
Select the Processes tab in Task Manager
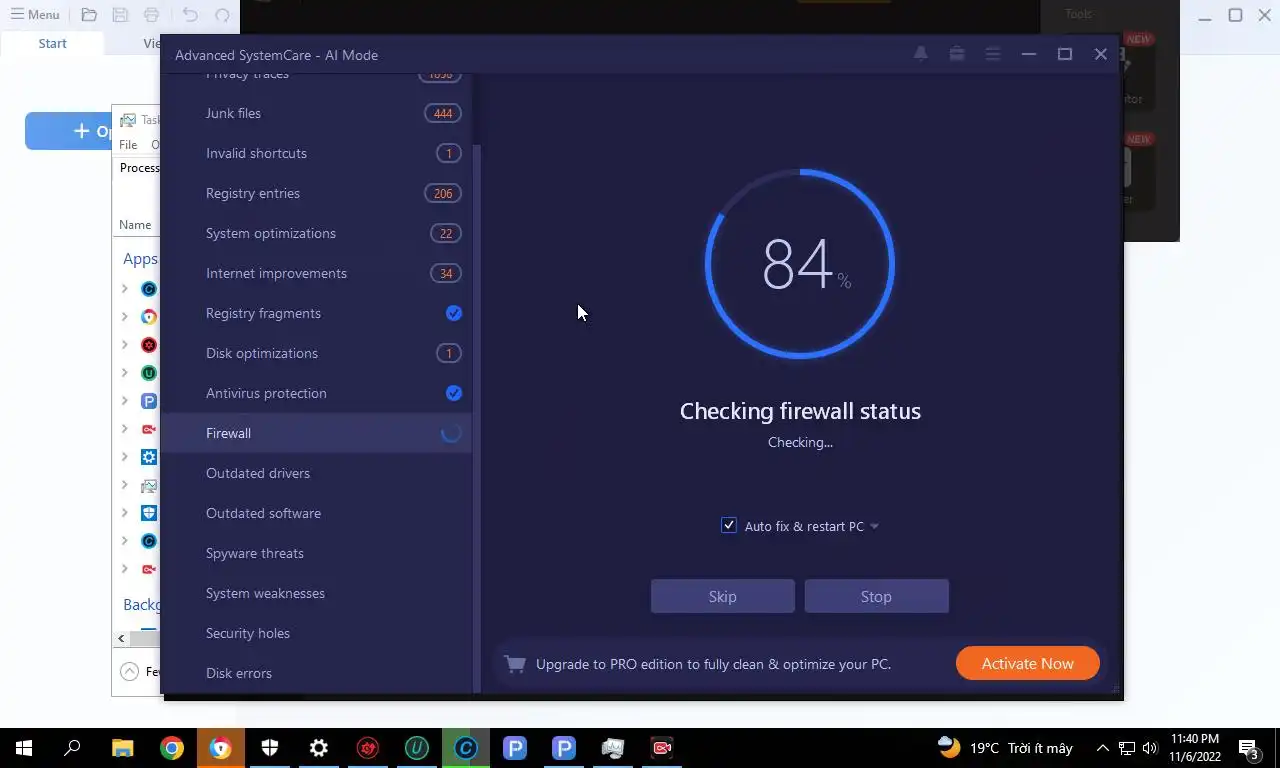point(139,168)
